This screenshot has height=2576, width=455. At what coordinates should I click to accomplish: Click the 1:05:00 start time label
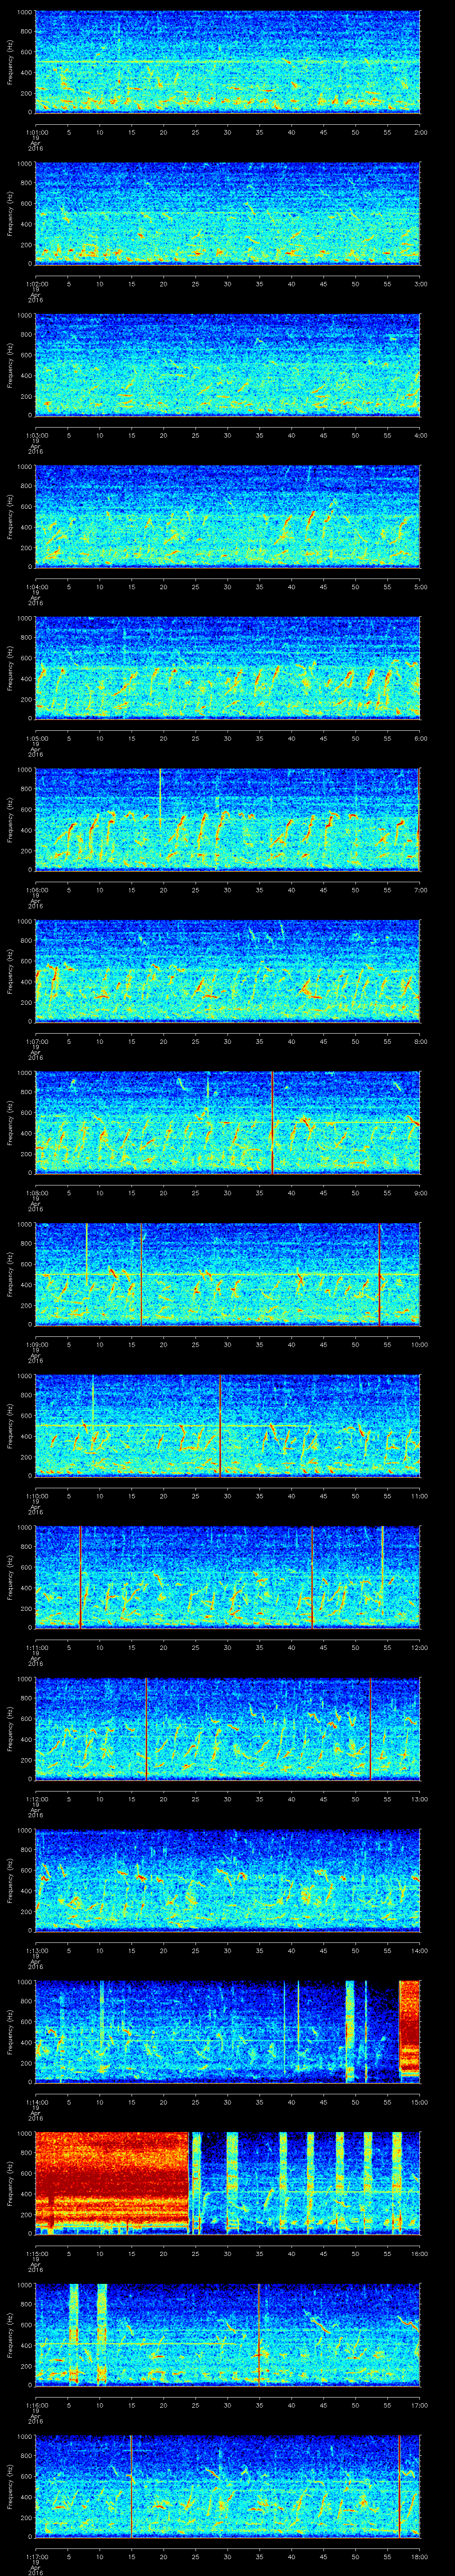click(36, 738)
